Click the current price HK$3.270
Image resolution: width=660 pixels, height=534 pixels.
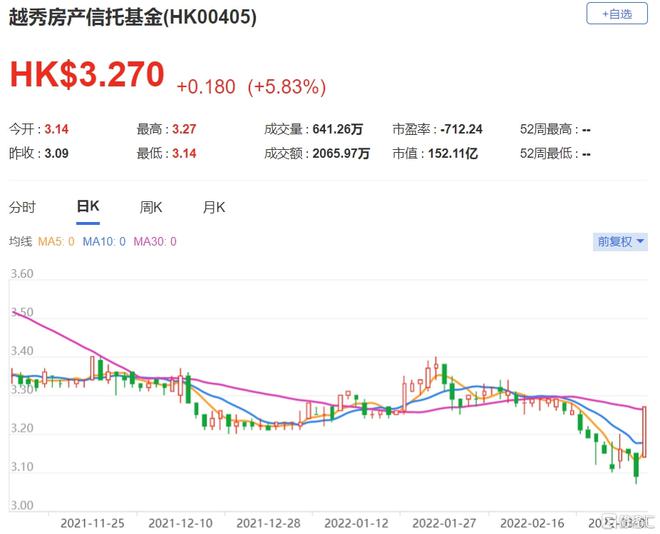click(x=87, y=74)
